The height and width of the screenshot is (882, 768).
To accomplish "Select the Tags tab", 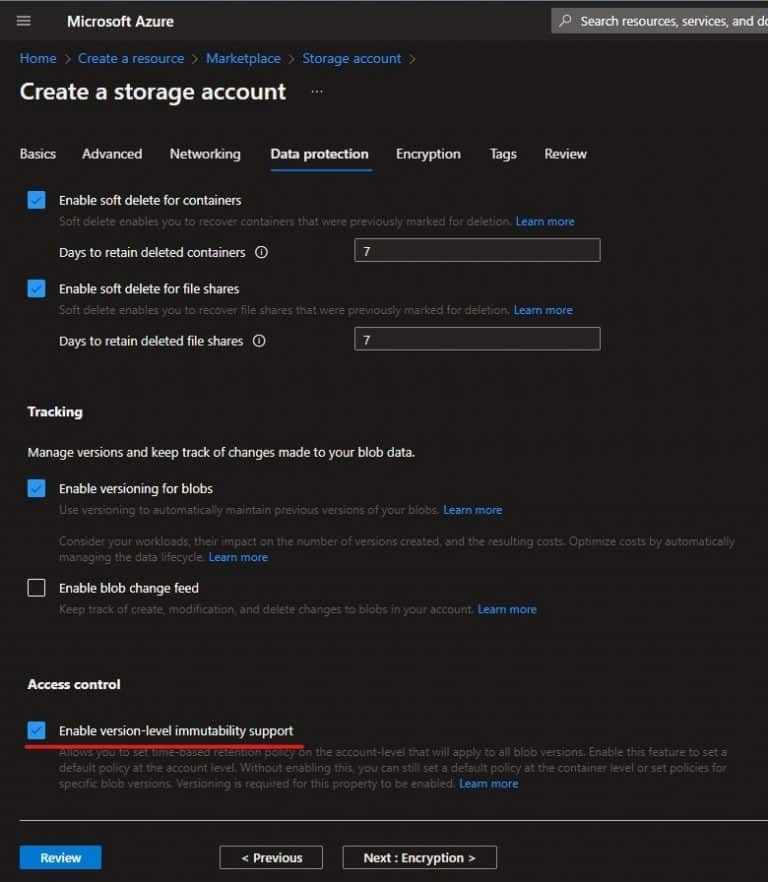I will click(503, 154).
